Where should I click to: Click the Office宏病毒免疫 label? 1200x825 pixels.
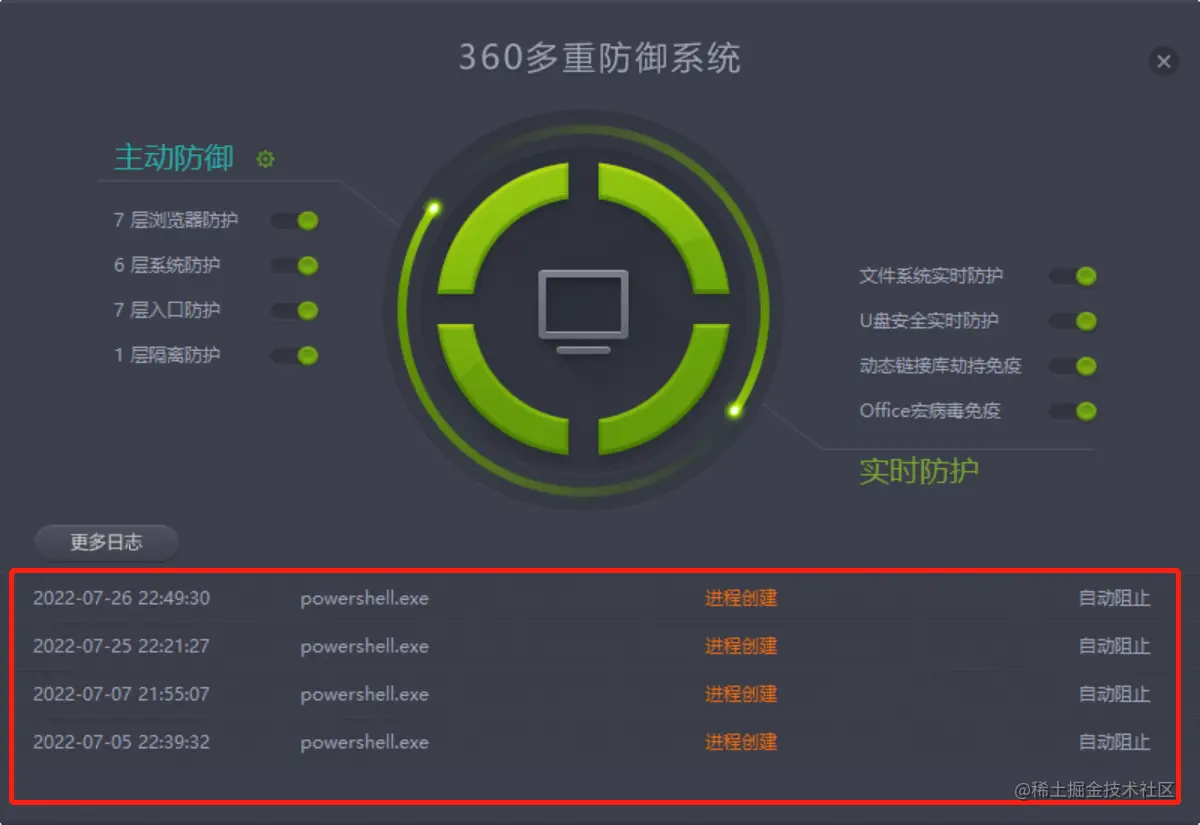(930, 411)
